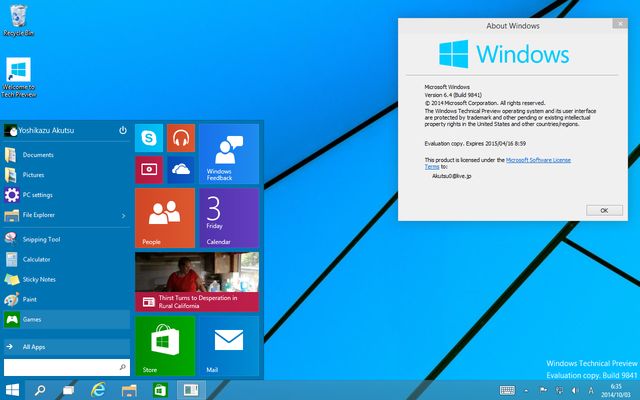Open the Windows Feedback tile

coord(229,154)
